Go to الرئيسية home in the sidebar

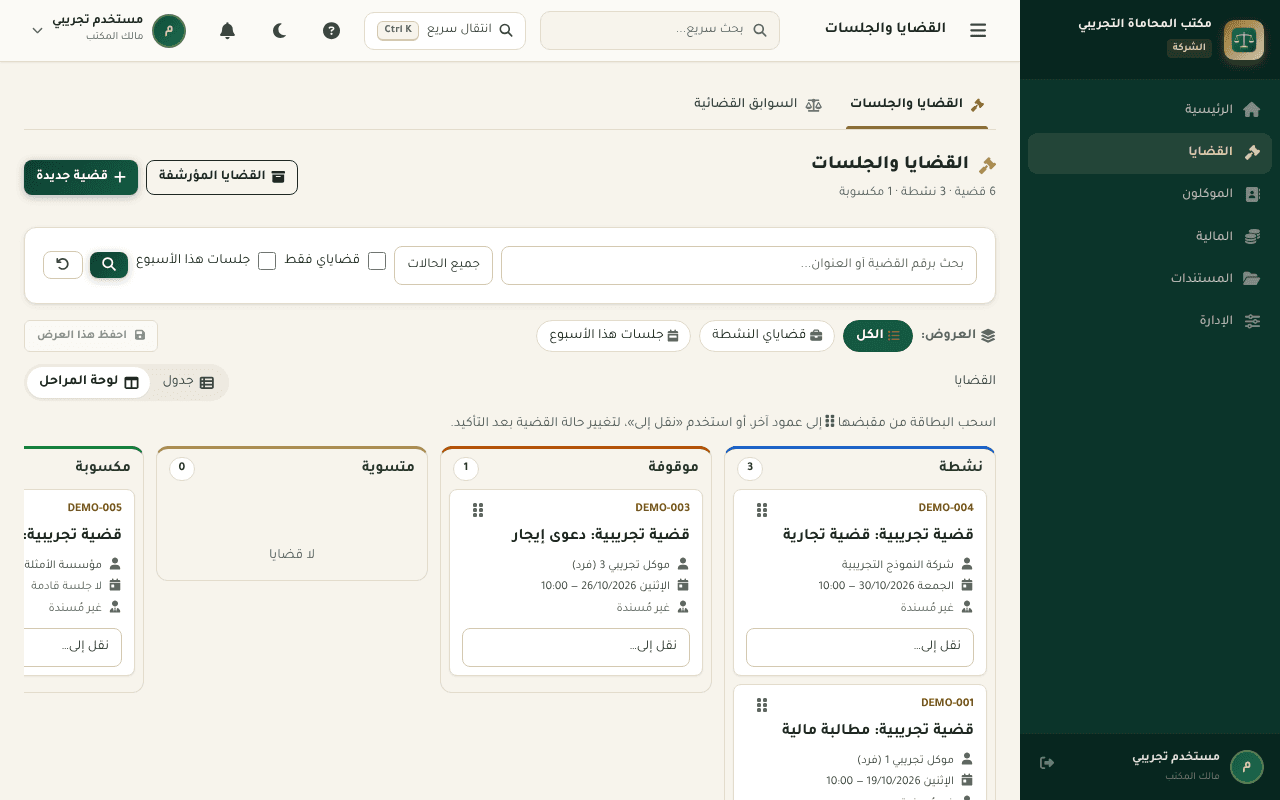(x=1150, y=110)
